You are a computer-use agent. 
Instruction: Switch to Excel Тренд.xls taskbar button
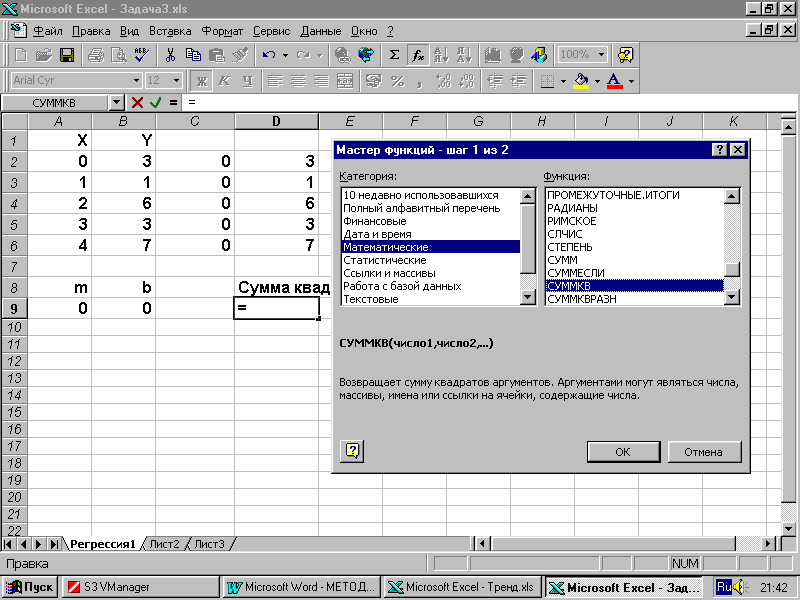pos(462,587)
